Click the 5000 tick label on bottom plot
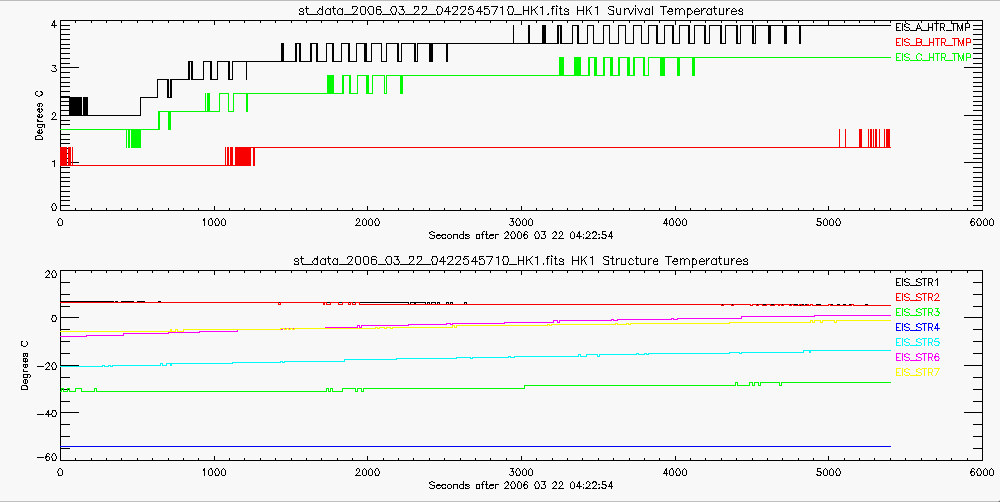This screenshot has width=1000, height=502. [x=828, y=472]
